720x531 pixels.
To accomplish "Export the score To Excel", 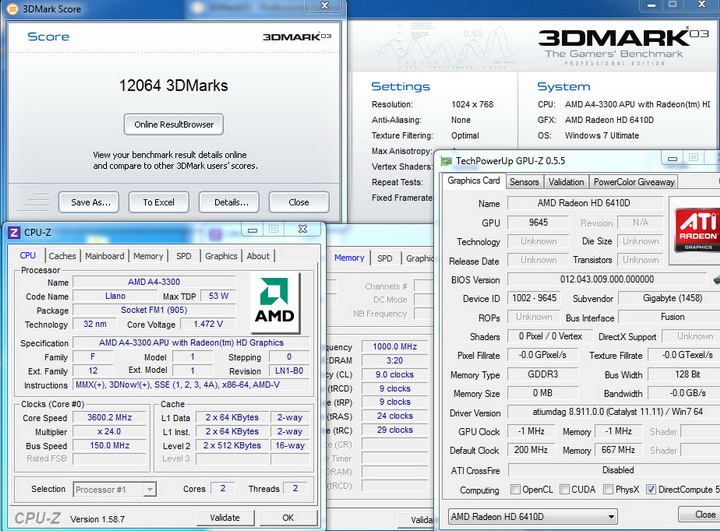I will 158,202.
